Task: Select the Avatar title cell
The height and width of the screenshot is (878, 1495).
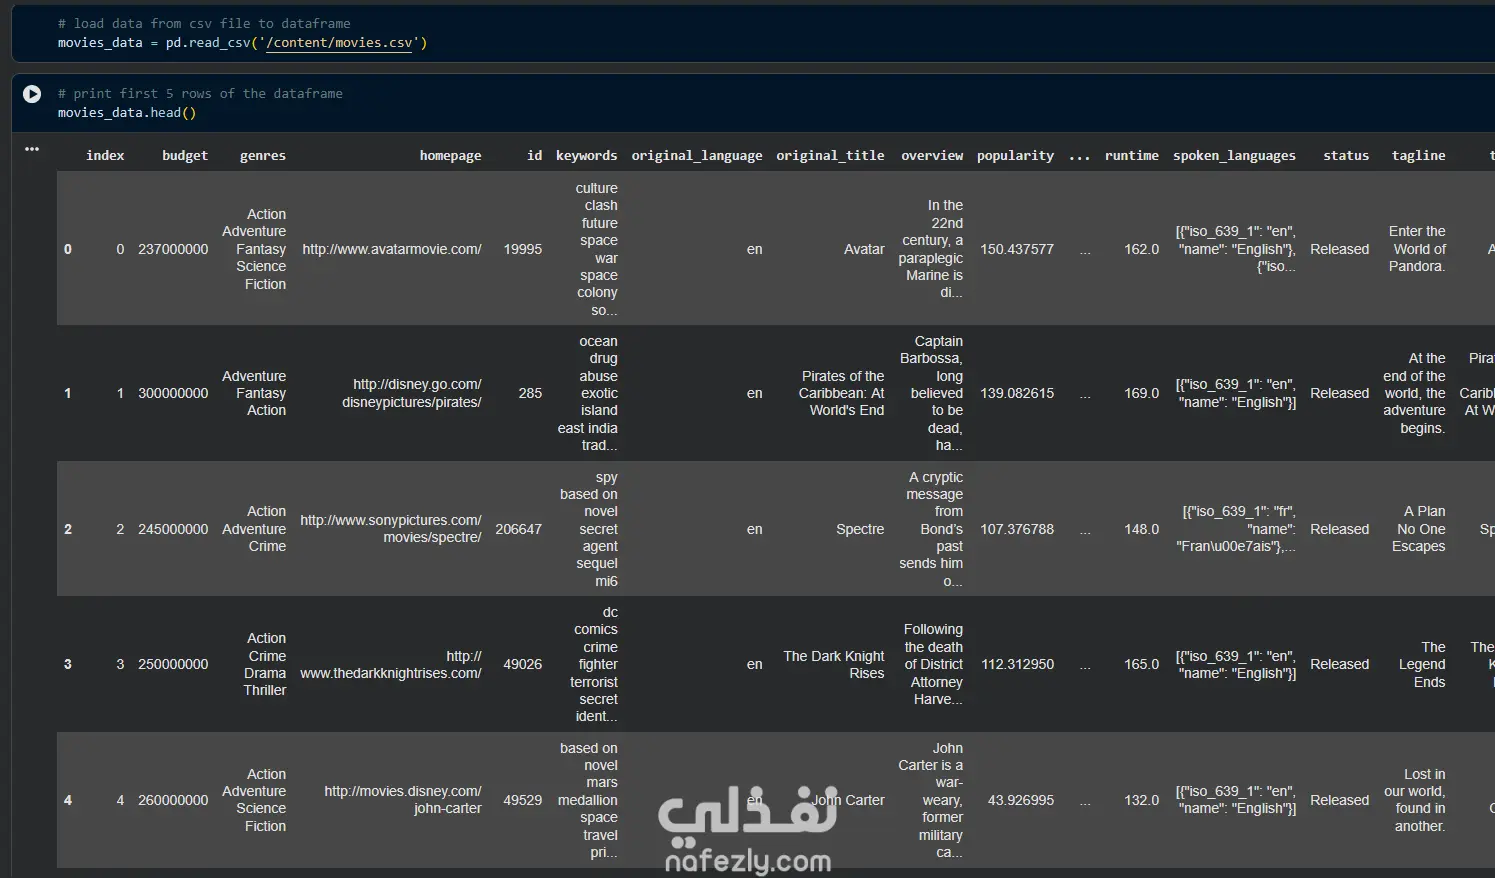Action: pos(864,250)
